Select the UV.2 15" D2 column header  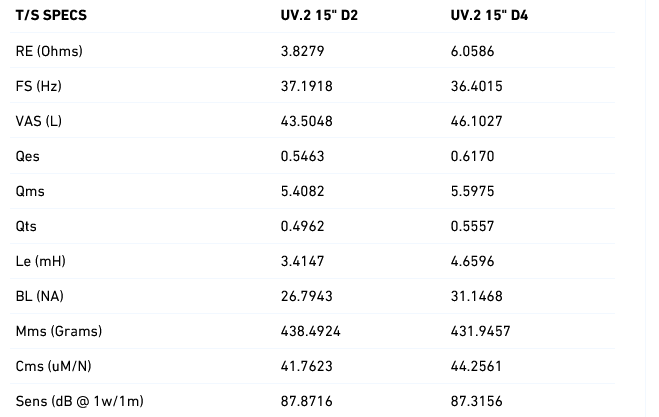tap(320, 16)
